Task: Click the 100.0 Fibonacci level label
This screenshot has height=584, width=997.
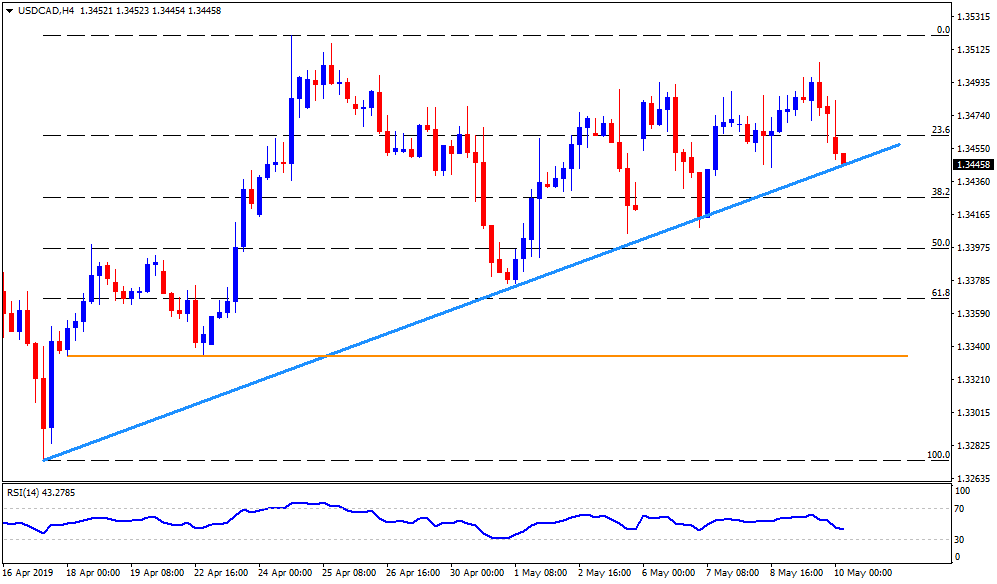Action: (x=937, y=455)
